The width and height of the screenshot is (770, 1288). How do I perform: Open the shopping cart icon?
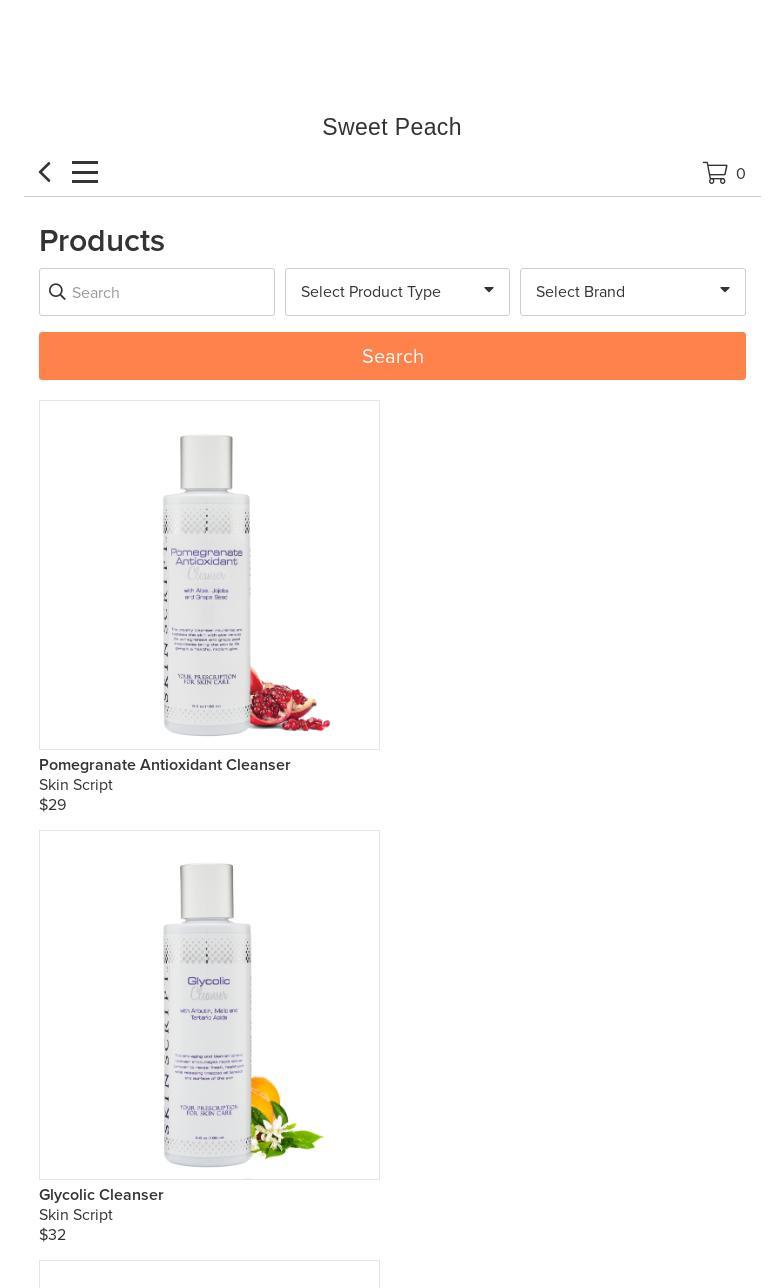pyautogui.click(x=715, y=173)
